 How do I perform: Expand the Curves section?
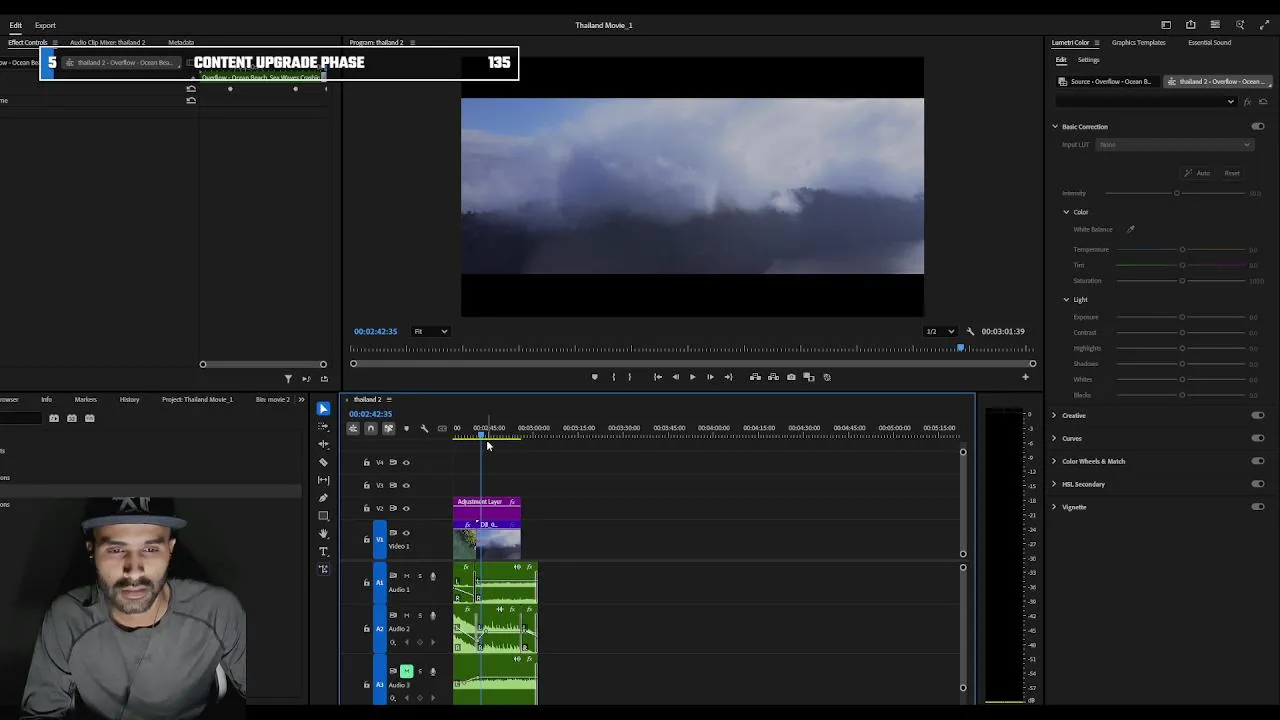(1053, 438)
